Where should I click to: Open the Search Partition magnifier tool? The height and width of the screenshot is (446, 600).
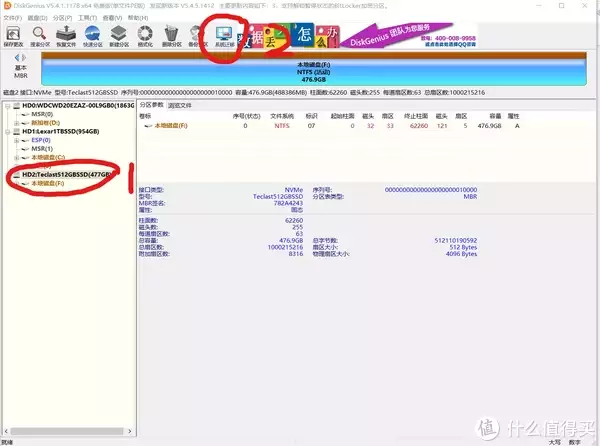click(40, 36)
